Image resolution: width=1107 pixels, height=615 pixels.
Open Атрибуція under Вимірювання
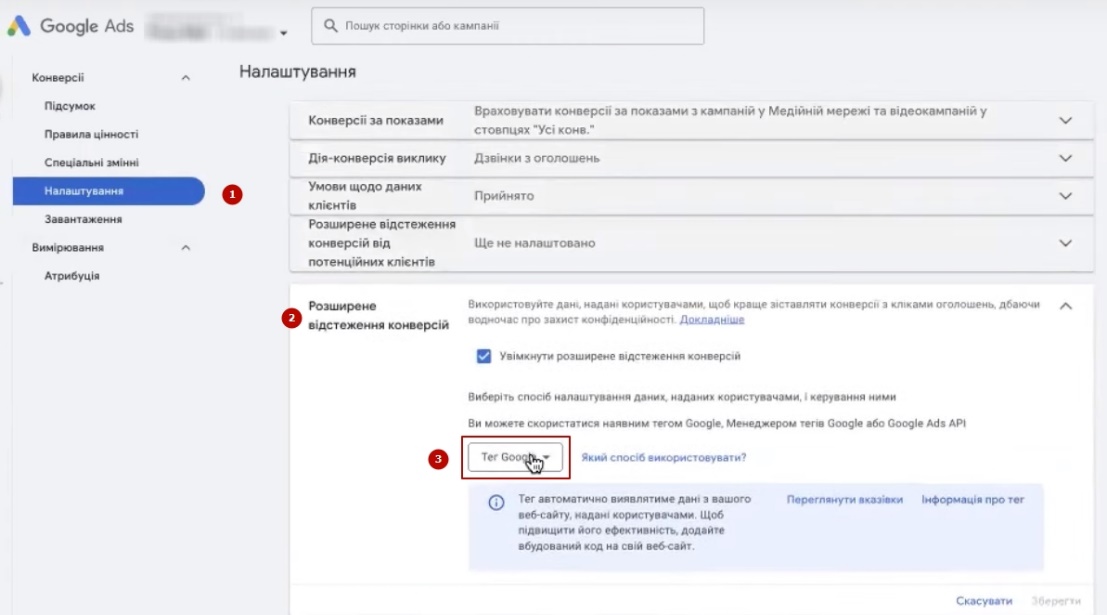click(72, 276)
